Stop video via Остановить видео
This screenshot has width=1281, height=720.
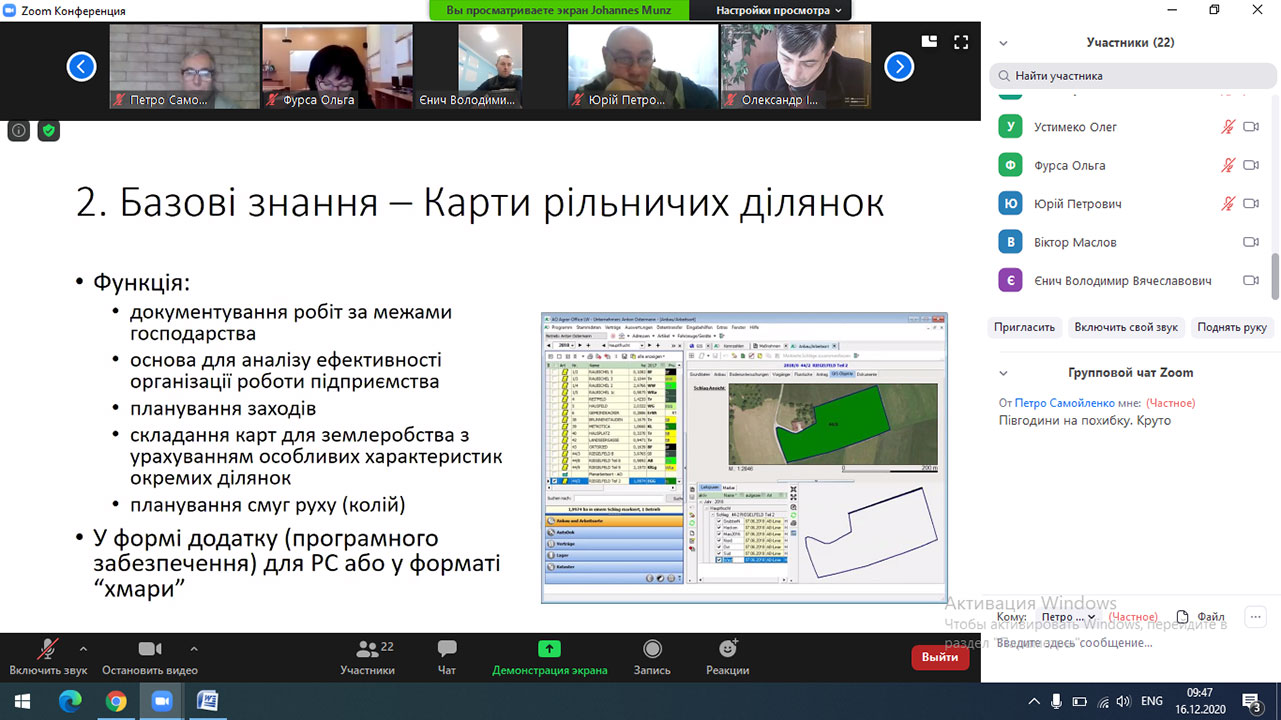[x=150, y=658]
